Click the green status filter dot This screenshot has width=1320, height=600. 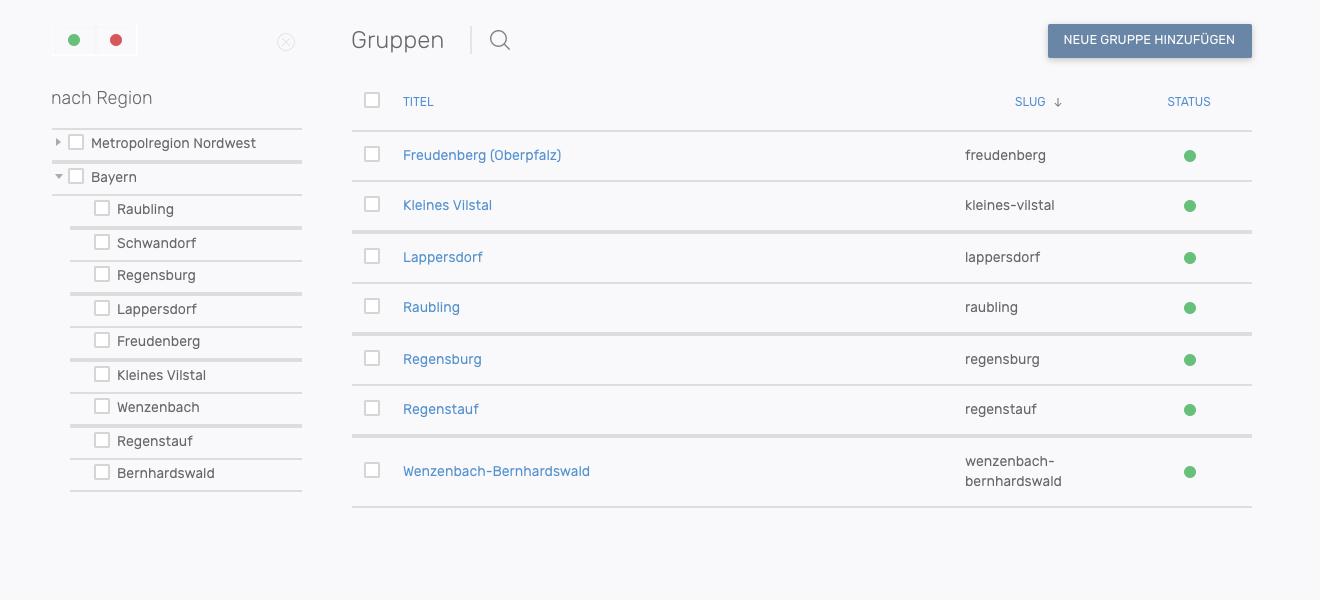(74, 40)
